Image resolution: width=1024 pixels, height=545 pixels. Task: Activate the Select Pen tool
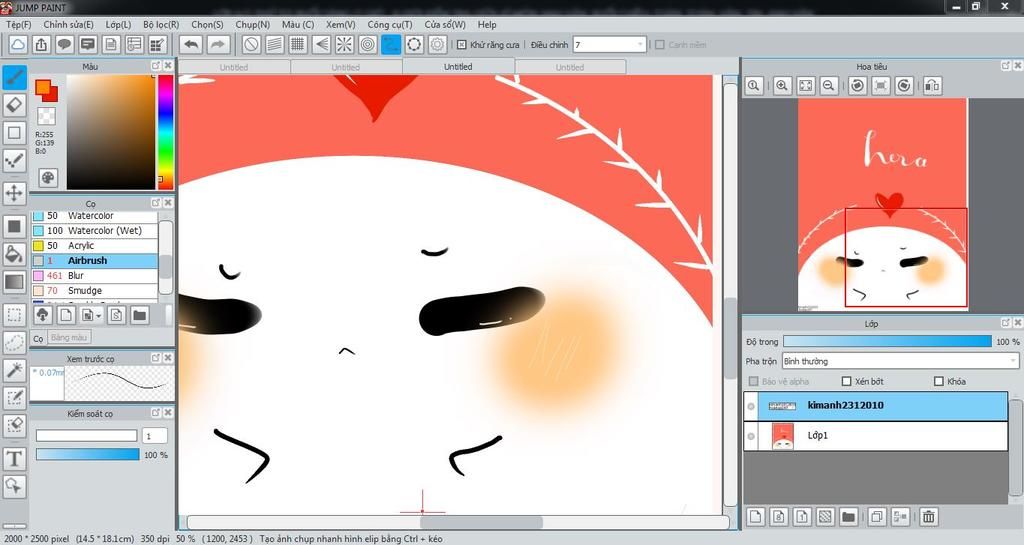pos(14,397)
